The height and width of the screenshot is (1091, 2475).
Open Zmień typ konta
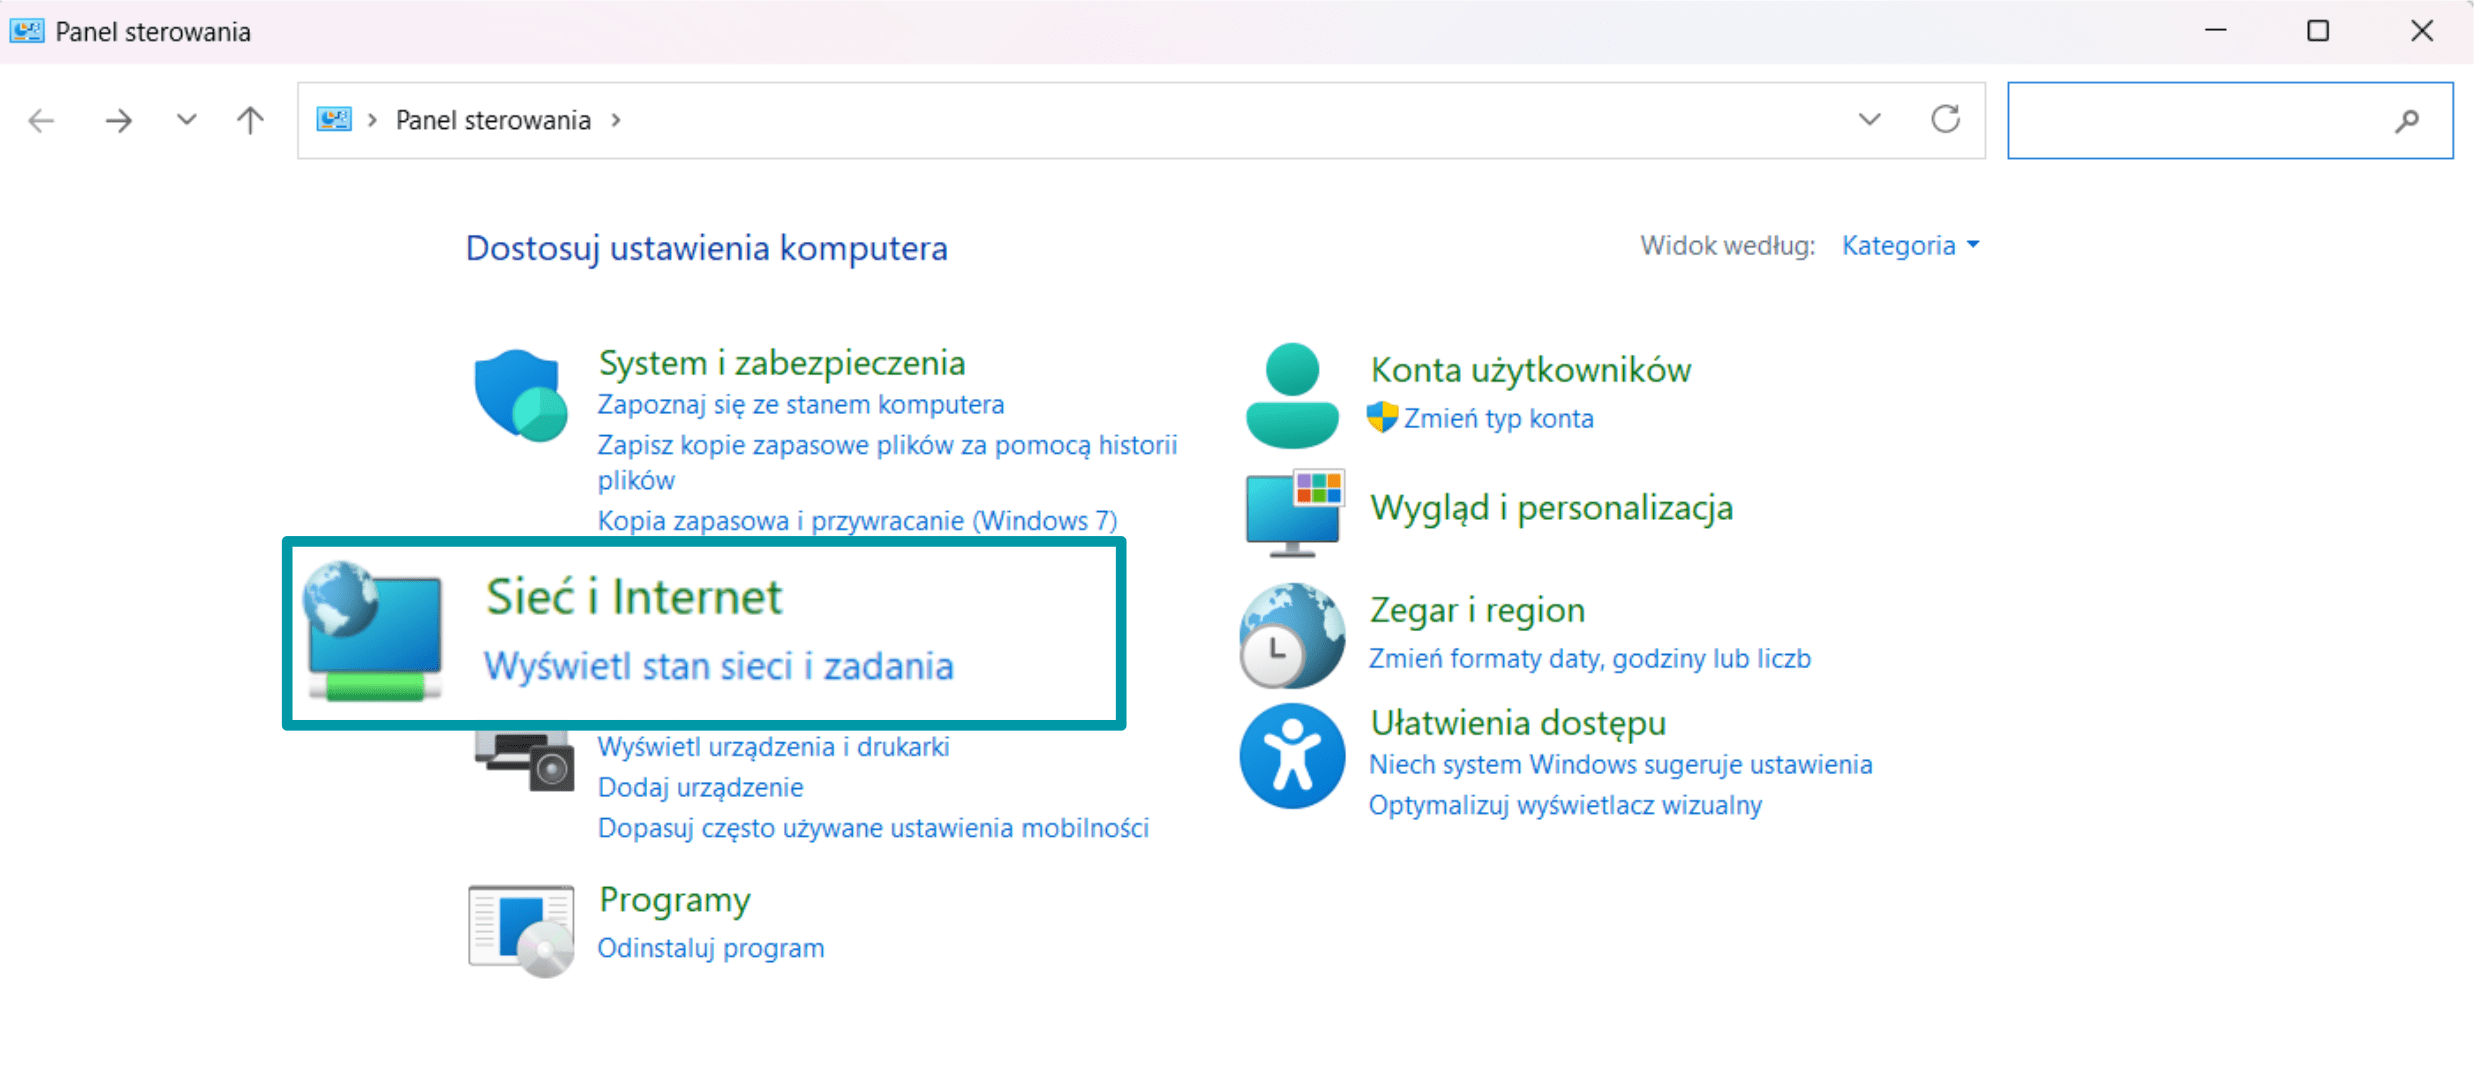1498,418
